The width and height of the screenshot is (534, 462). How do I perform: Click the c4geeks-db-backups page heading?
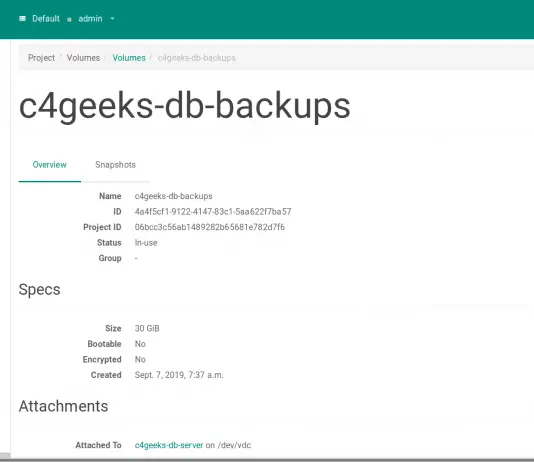(185, 106)
